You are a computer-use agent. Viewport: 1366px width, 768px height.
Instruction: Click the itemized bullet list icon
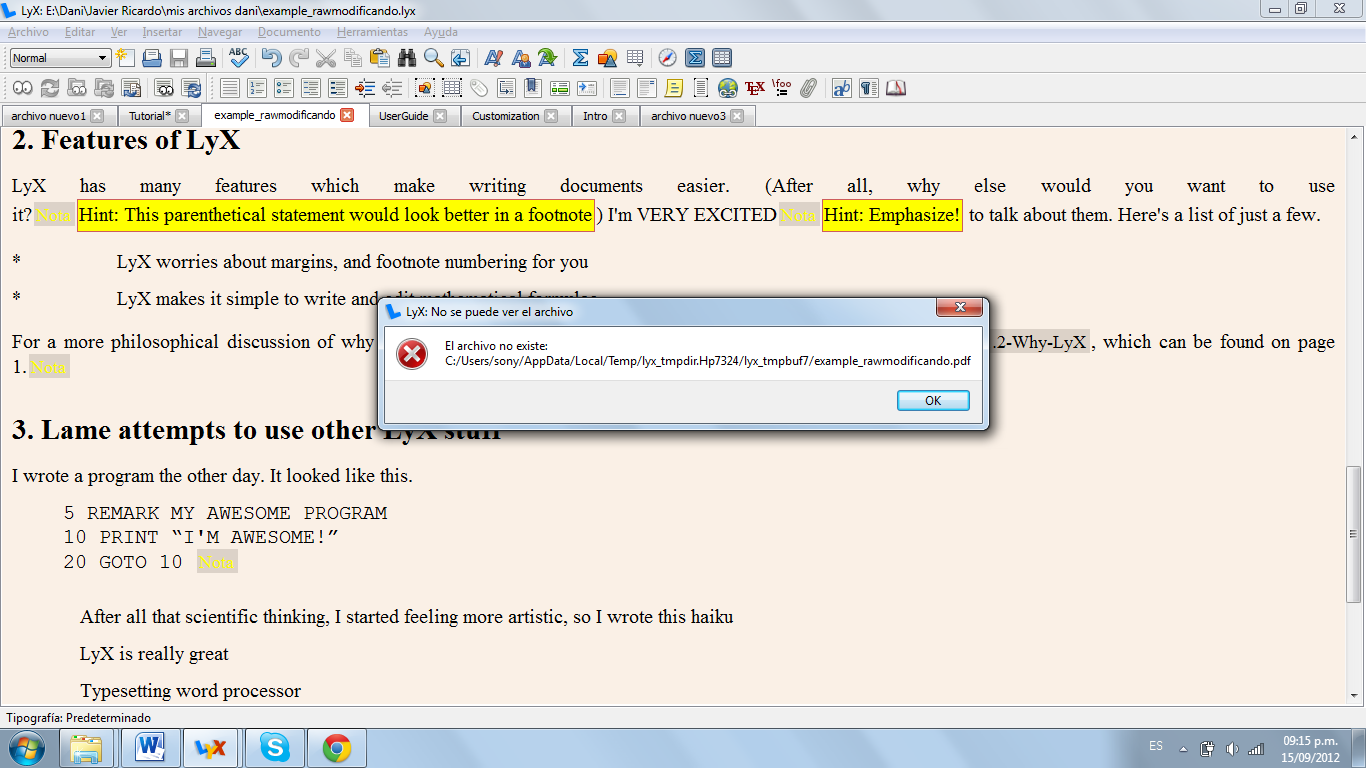[283, 88]
